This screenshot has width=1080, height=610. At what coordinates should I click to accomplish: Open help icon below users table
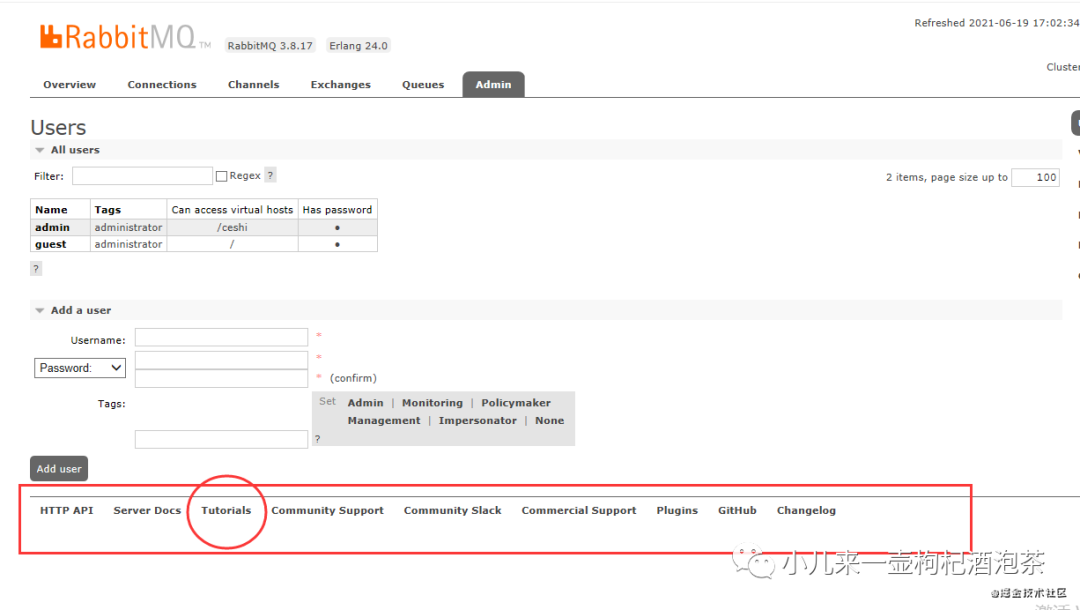[36, 269]
